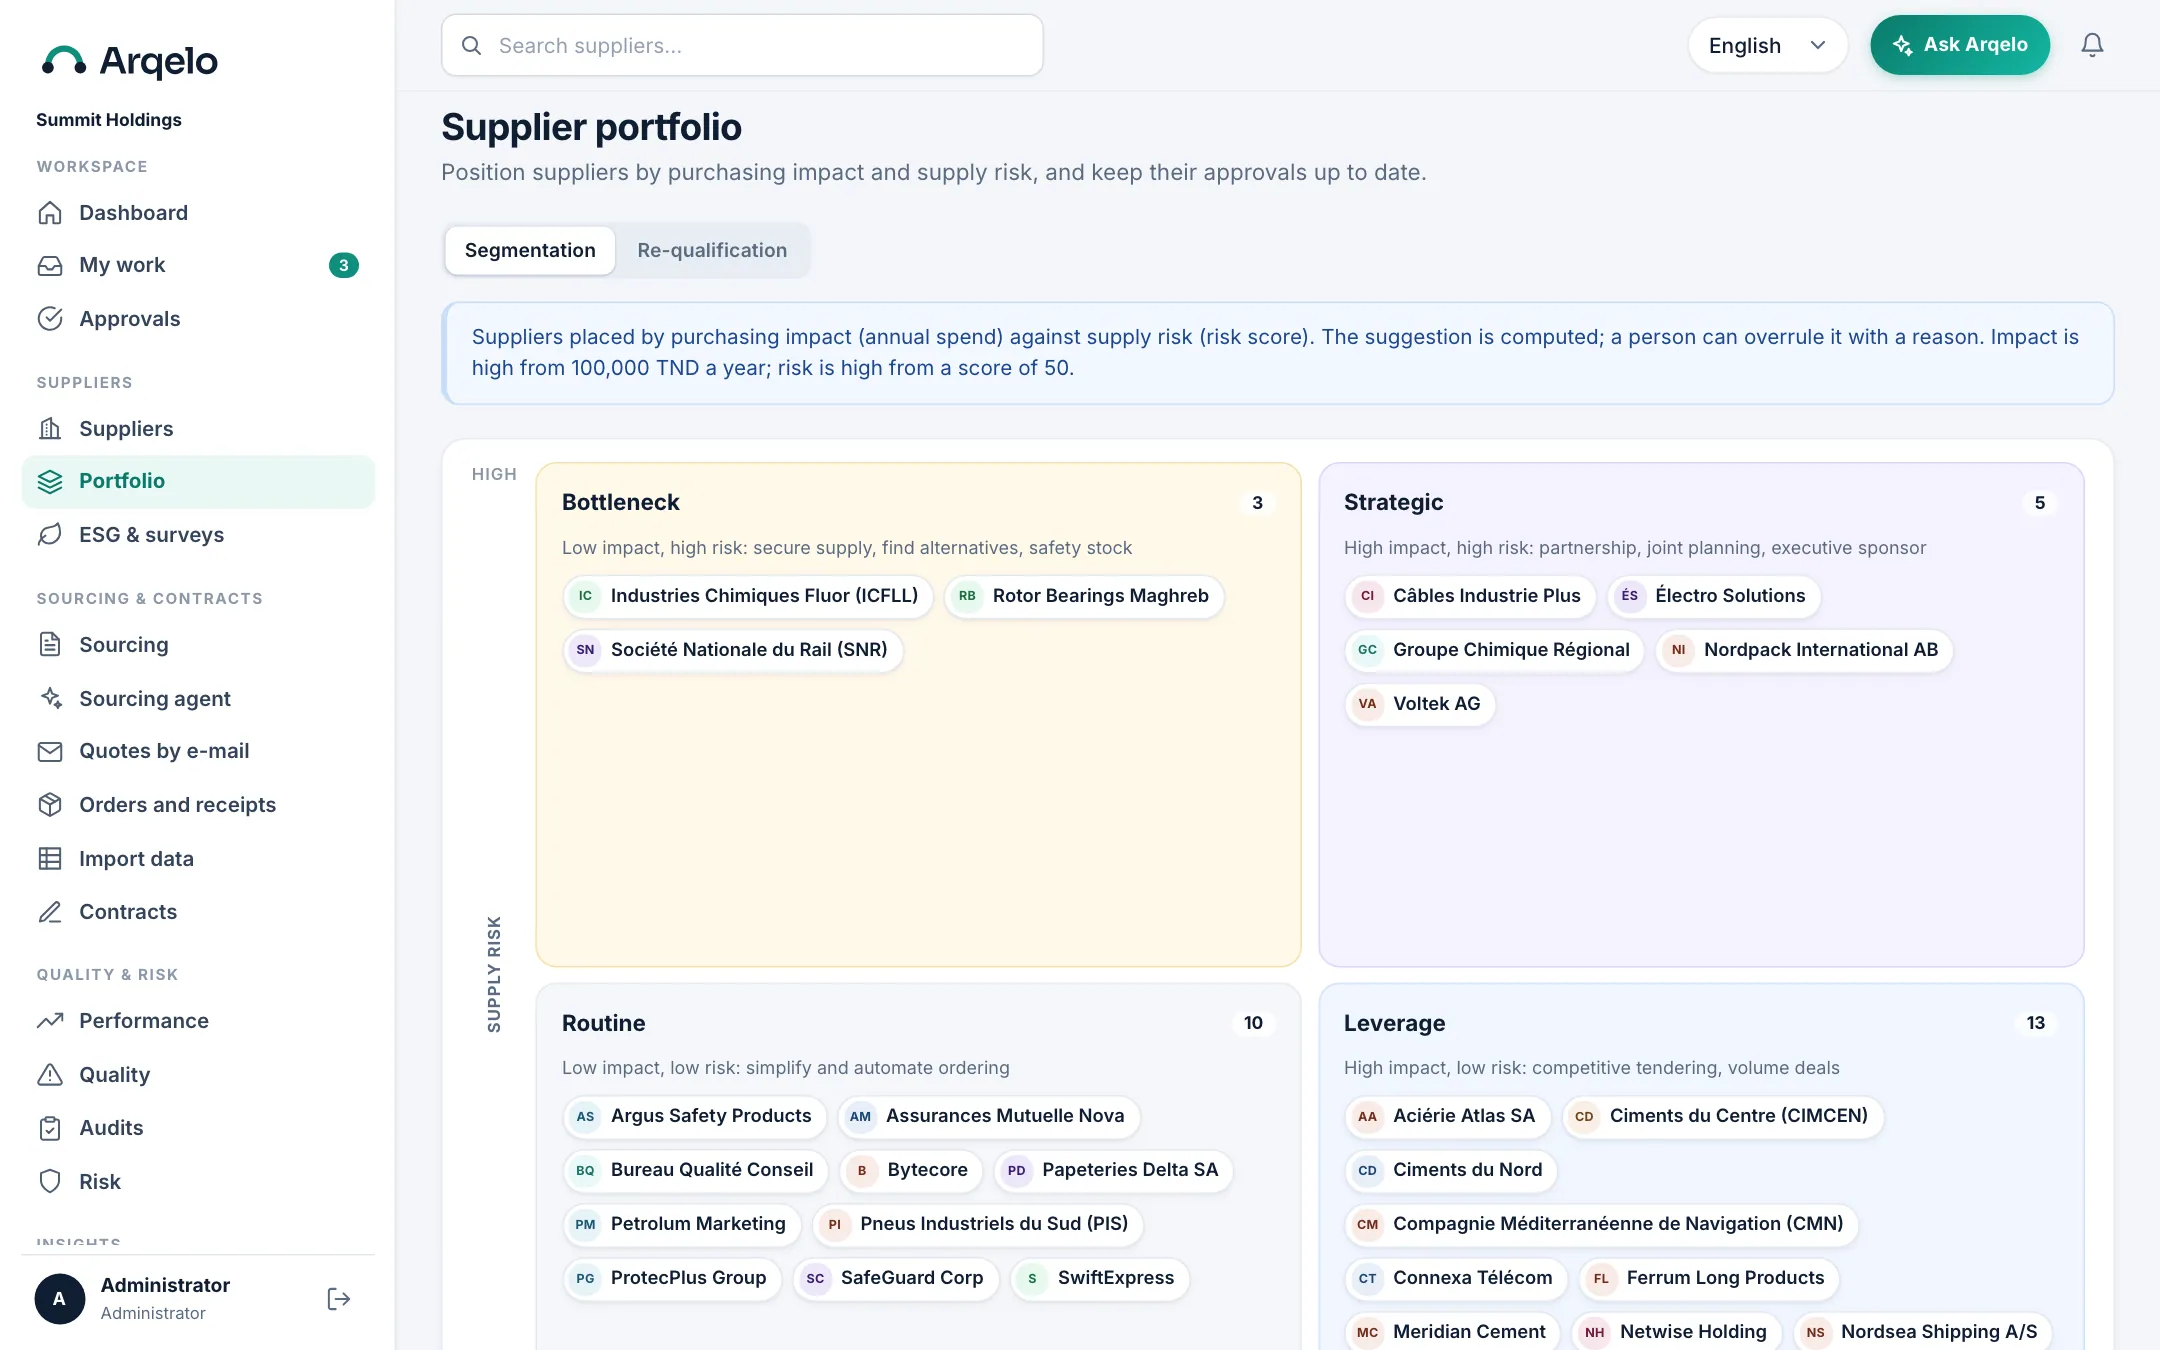Open supplier Rotor Bearings Maghreb

[x=1084, y=596]
